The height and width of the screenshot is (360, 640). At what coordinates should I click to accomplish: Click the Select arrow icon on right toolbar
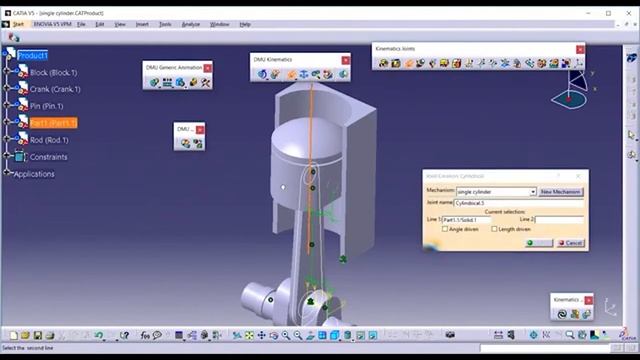(631, 135)
